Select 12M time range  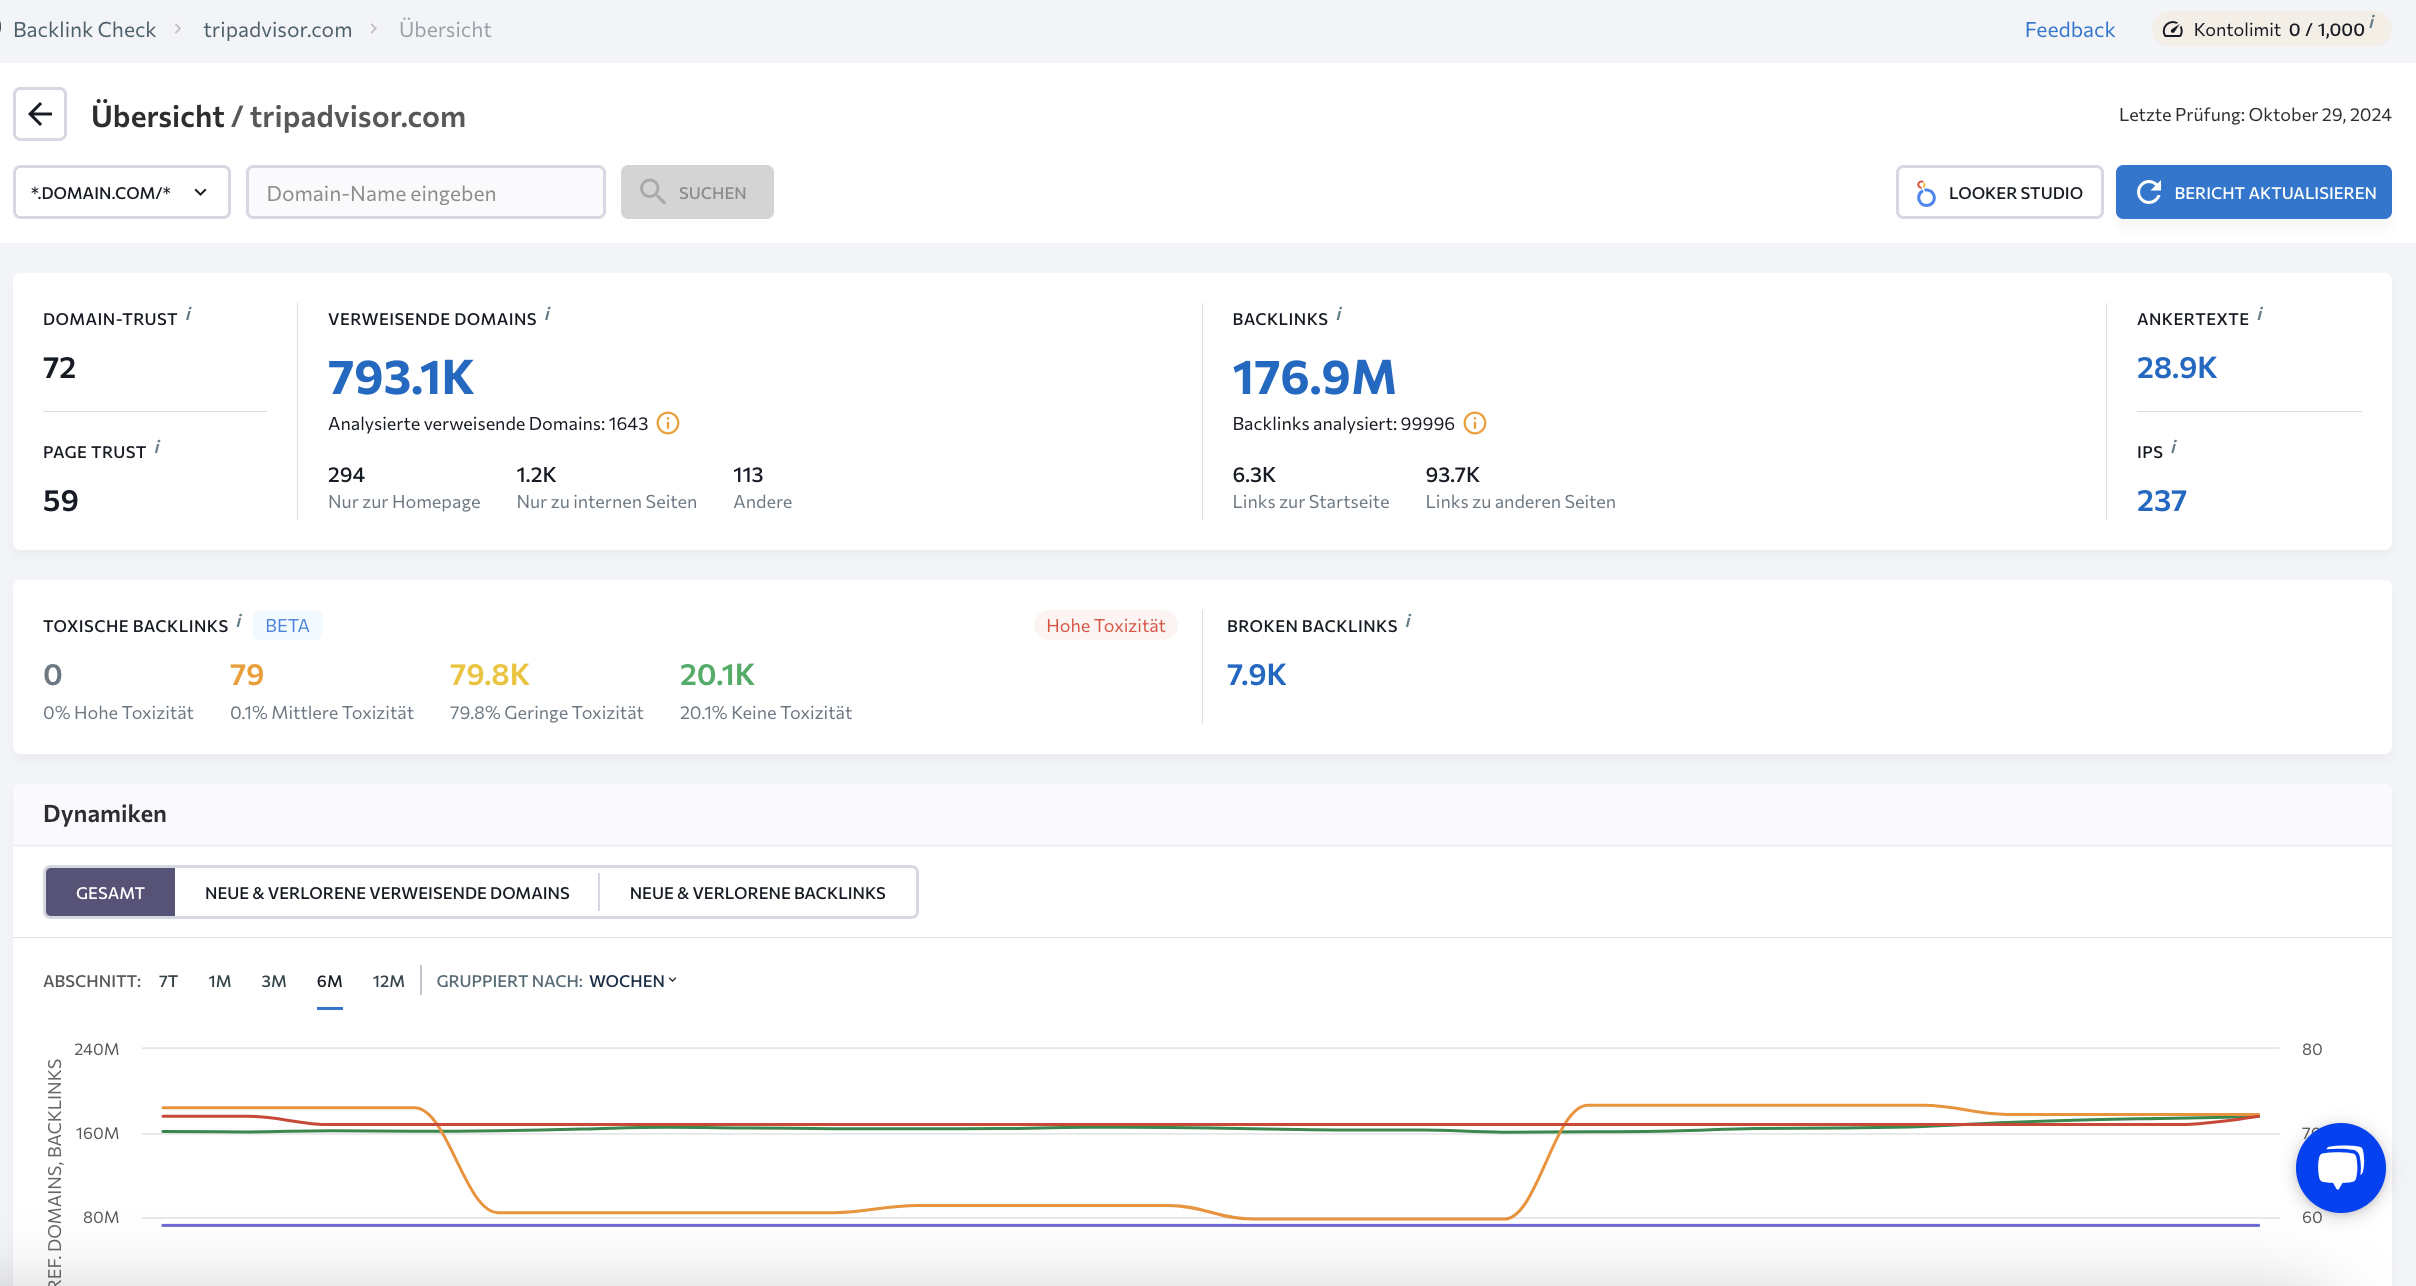[x=388, y=981]
